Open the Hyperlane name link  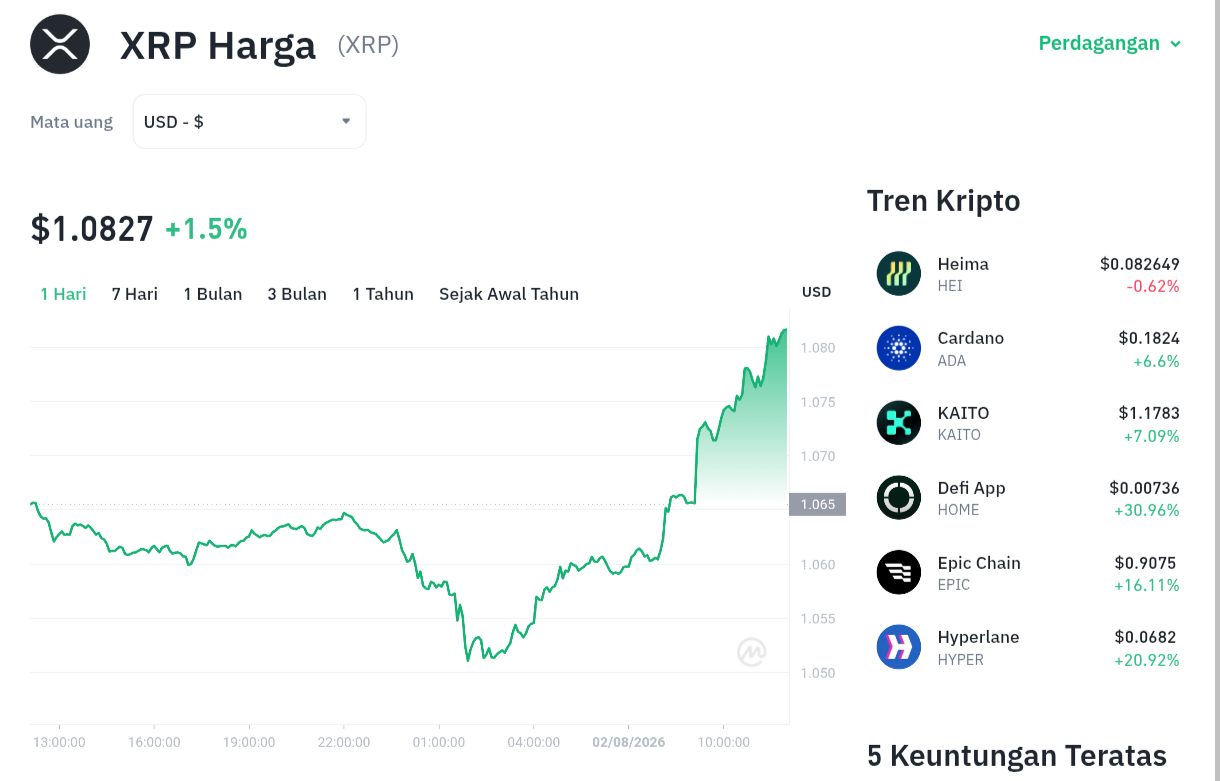[979, 637]
